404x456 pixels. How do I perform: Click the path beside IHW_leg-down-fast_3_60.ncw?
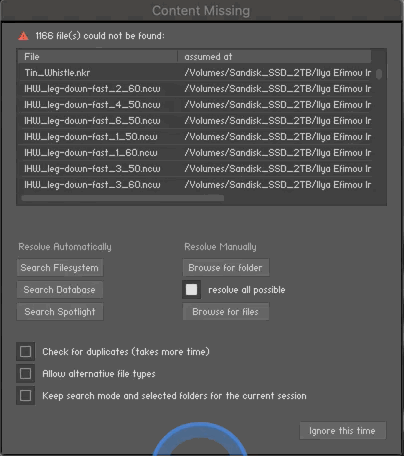[x=278, y=185]
